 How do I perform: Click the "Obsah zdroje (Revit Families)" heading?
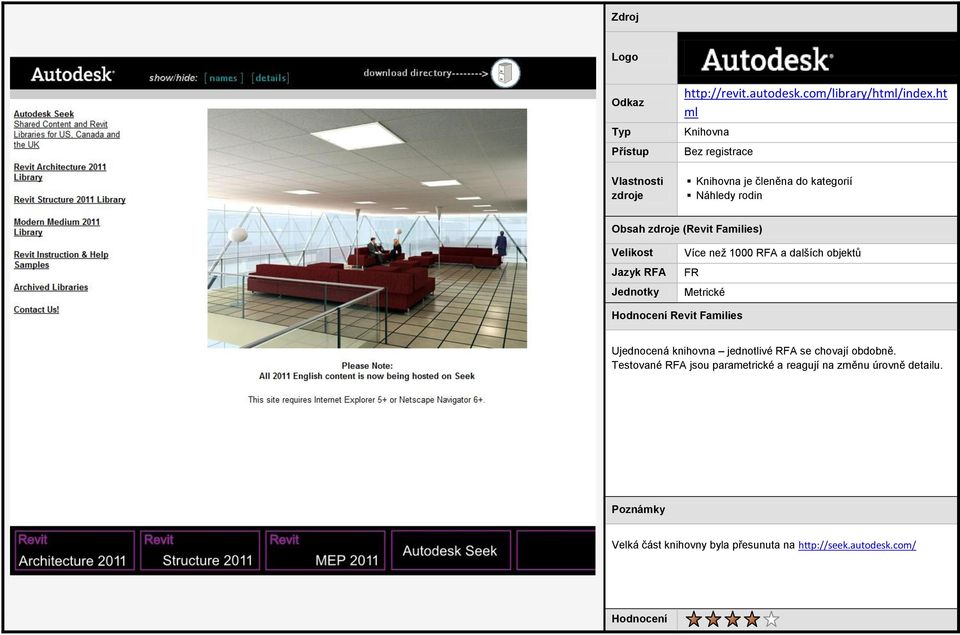pyautogui.click(x=686, y=229)
